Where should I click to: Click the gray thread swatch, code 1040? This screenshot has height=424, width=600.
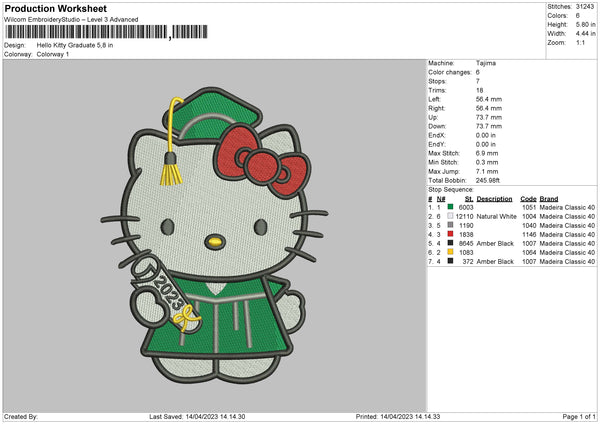[x=451, y=225]
